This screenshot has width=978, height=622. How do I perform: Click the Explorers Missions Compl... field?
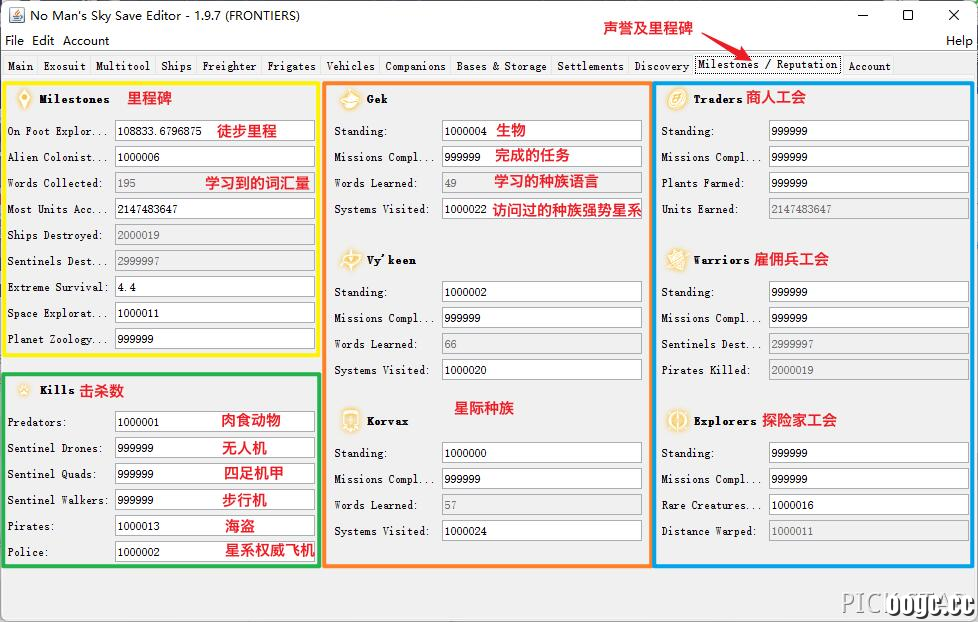click(869, 479)
